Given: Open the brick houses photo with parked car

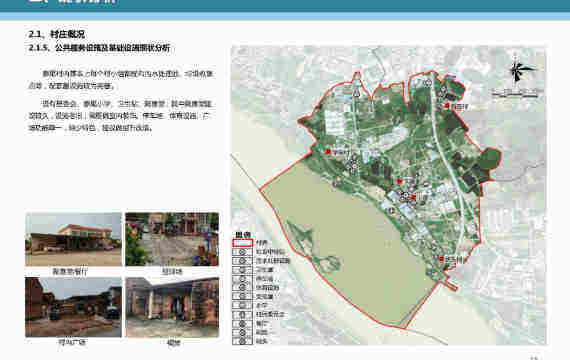Looking at the screenshot, I should click(x=73, y=307).
